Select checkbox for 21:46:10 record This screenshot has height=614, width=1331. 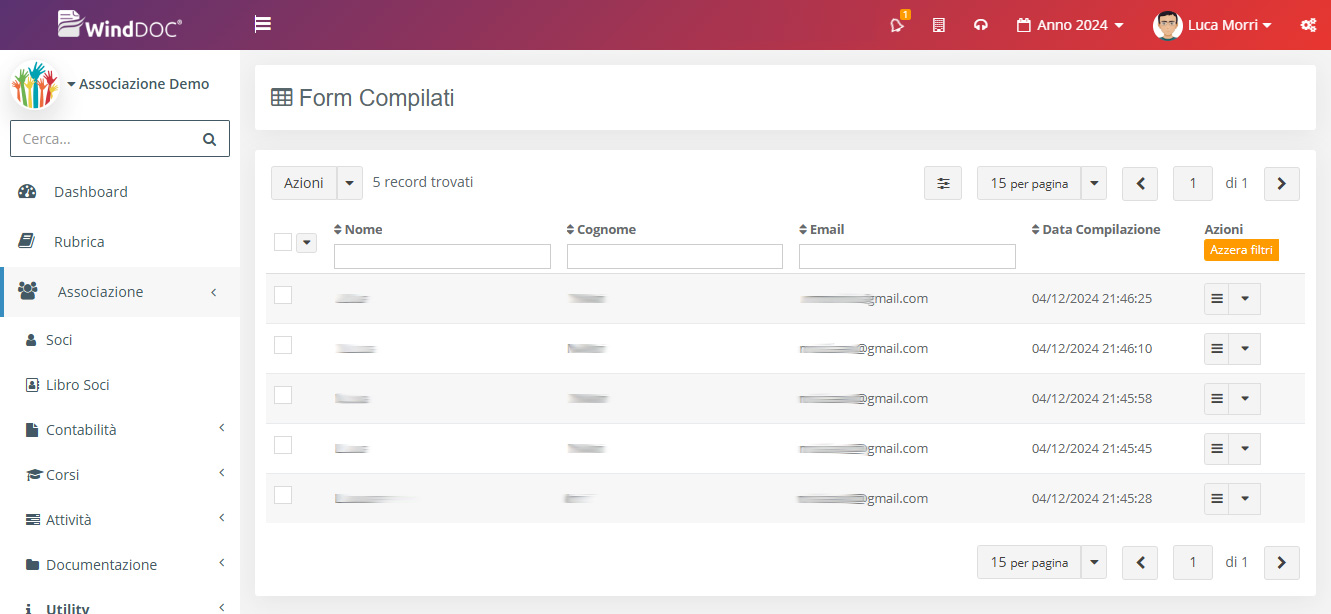pyautogui.click(x=283, y=345)
